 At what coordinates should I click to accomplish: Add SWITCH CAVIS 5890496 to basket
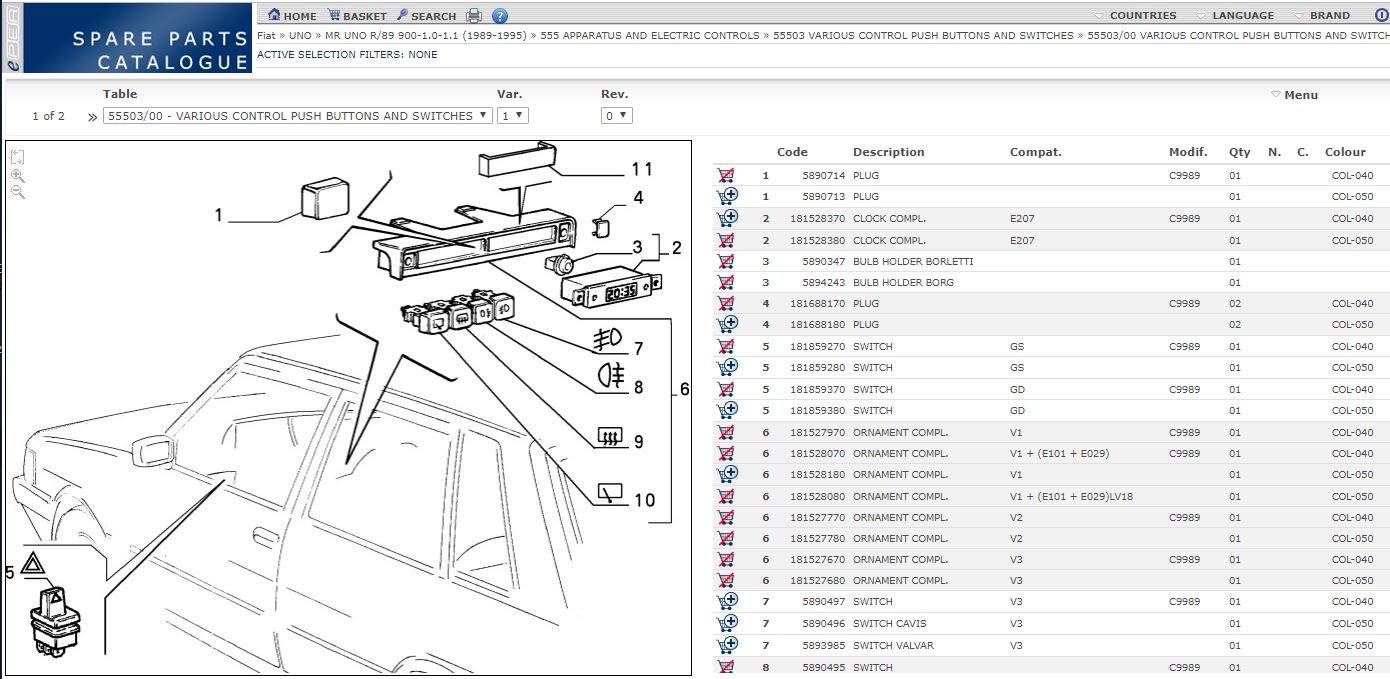[727, 623]
